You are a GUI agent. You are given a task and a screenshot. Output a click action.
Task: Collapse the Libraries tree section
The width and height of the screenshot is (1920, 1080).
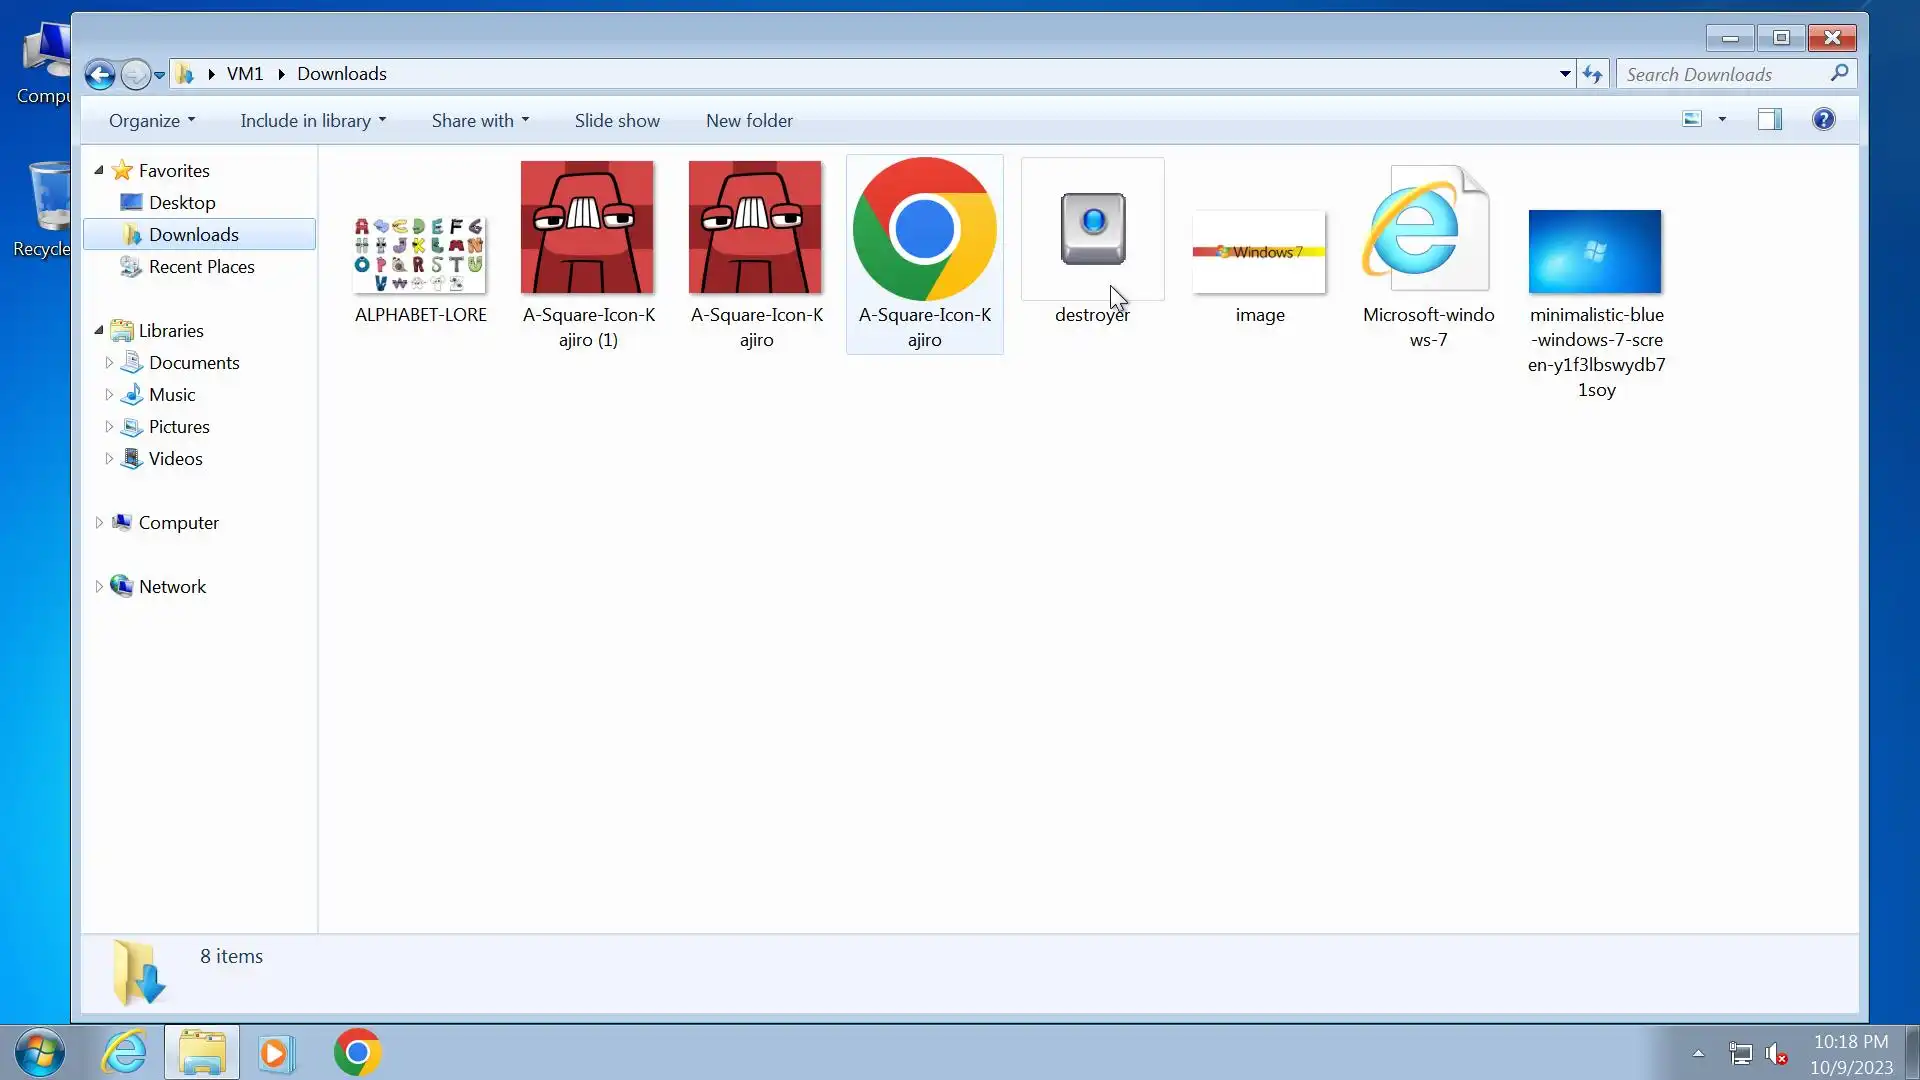(99, 330)
